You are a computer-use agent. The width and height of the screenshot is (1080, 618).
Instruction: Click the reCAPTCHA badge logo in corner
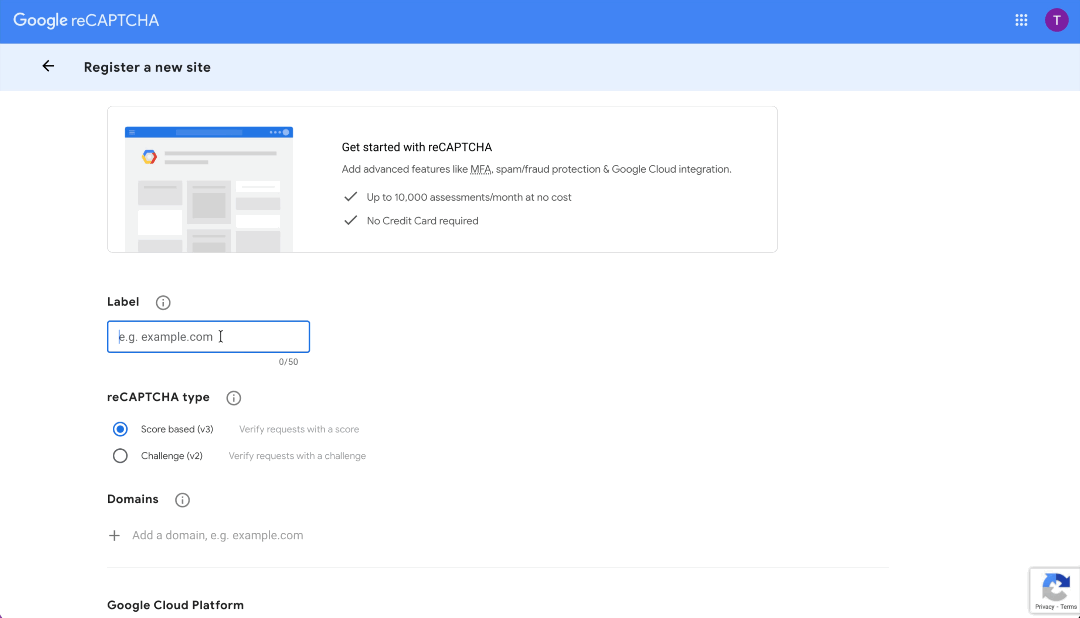(1056, 585)
